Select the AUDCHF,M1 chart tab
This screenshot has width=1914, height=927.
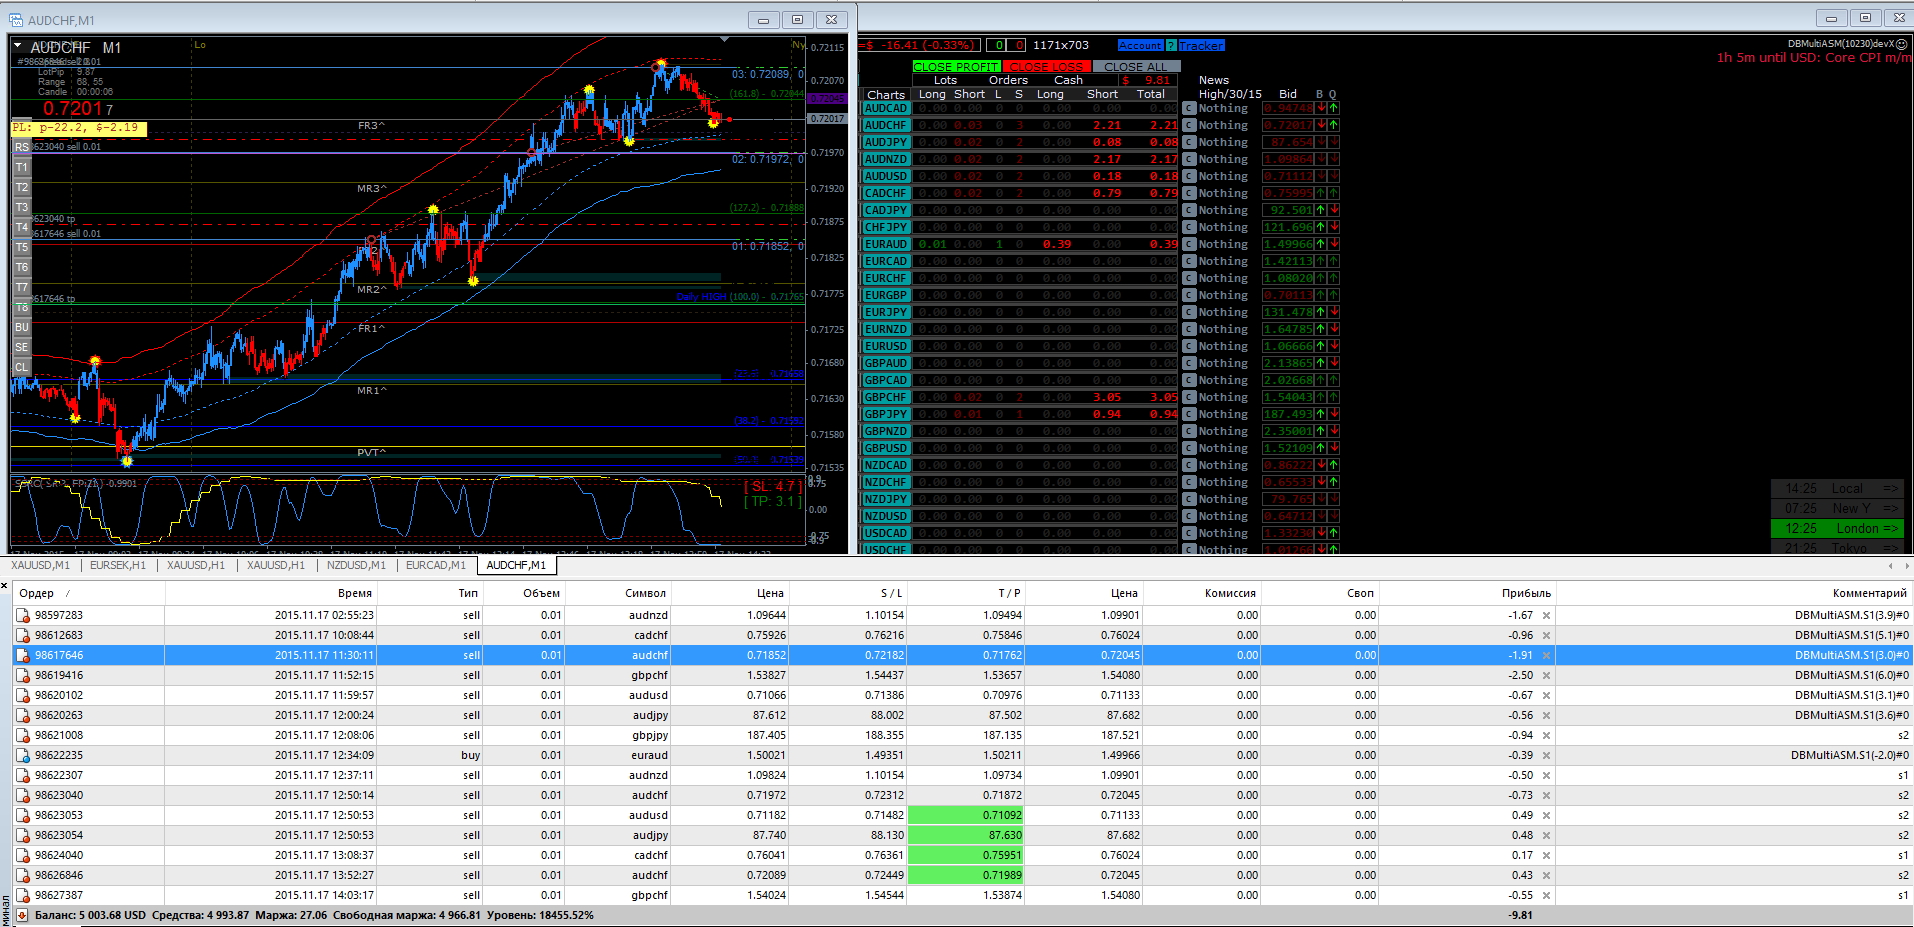(x=516, y=565)
